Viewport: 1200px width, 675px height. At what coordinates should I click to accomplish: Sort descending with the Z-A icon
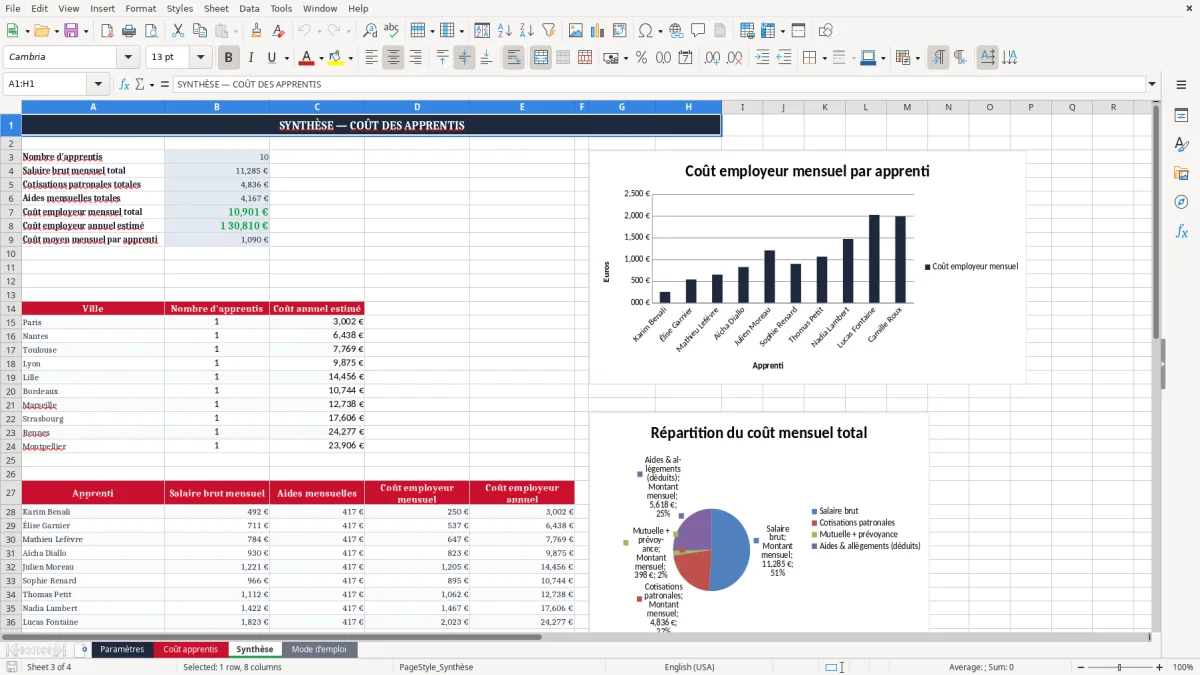tap(526, 31)
